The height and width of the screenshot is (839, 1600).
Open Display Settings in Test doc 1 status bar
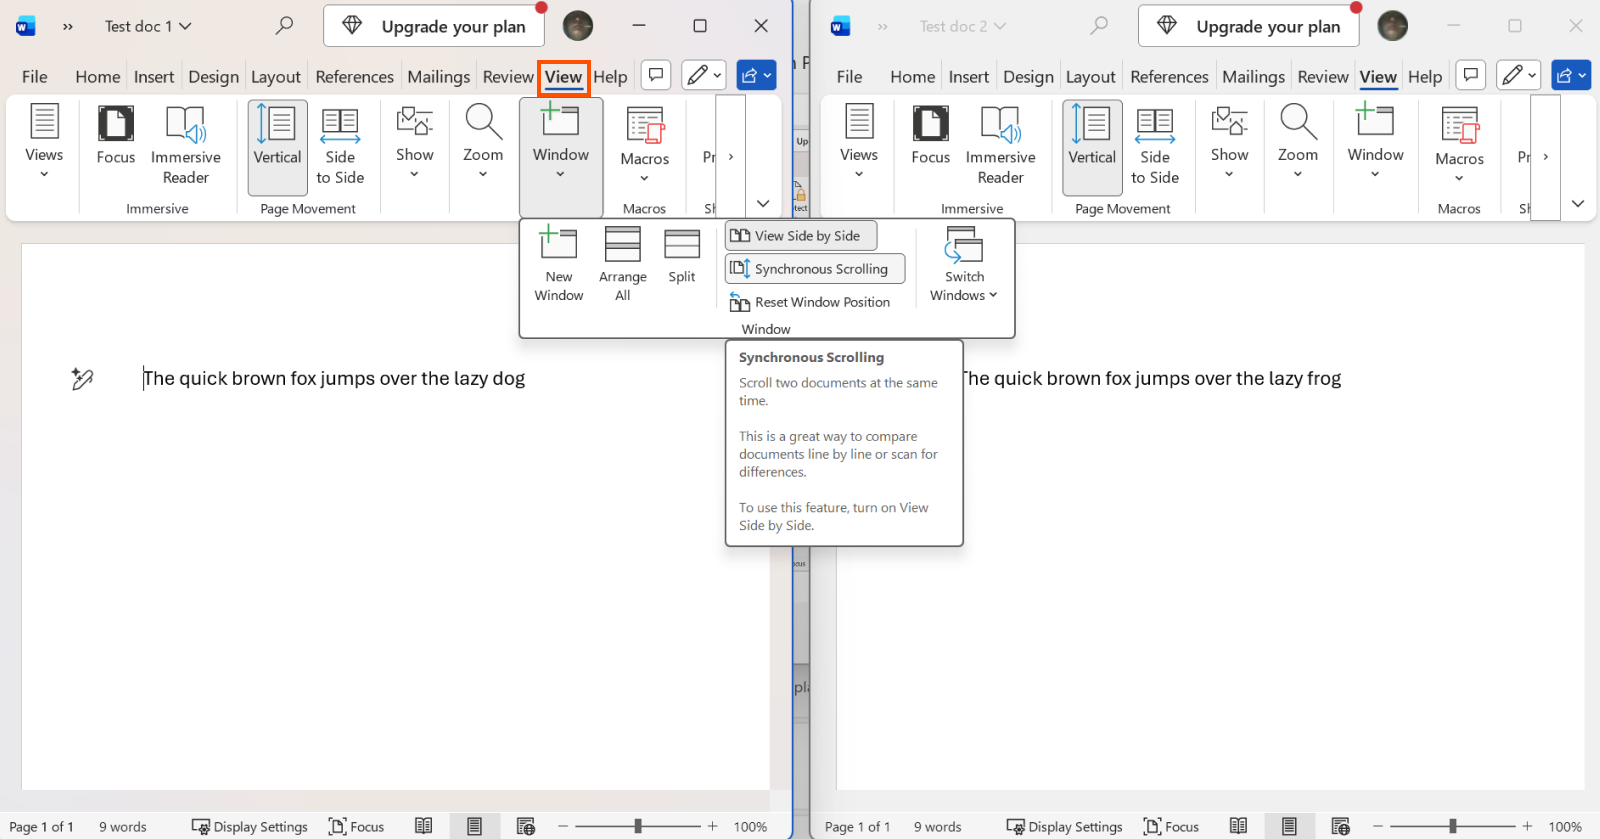(x=250, y=827)
